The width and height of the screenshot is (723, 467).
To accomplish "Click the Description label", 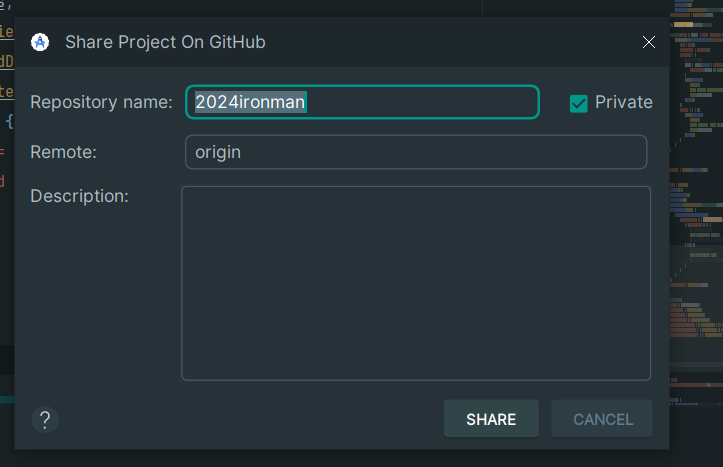I will point(79,196).
